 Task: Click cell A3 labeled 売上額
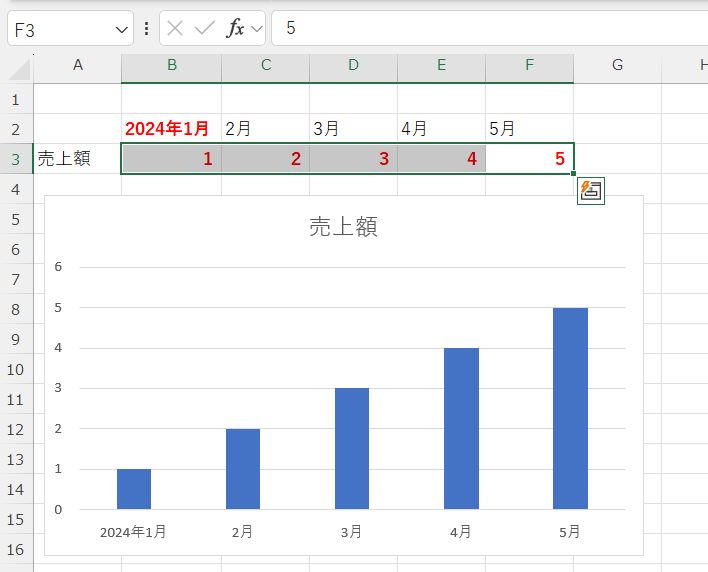[78, 159]
